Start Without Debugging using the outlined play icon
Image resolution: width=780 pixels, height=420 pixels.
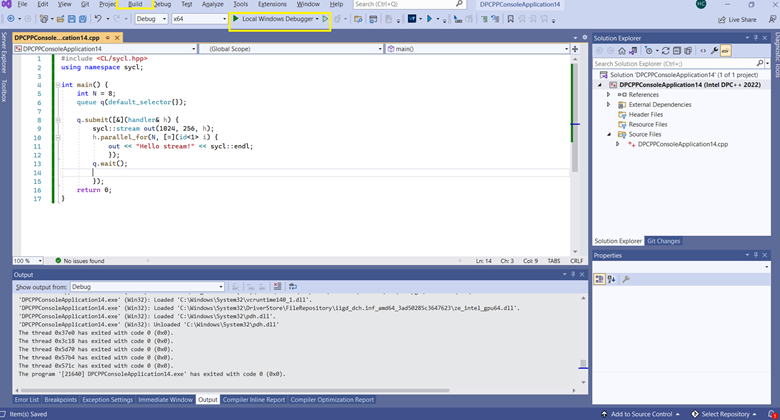coord(325,19)
